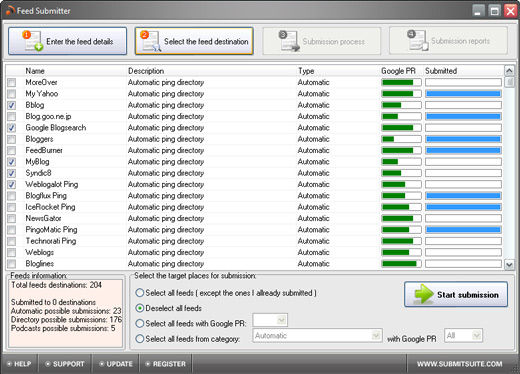Go to Enter the feed details step

click(x=68, y=41)
